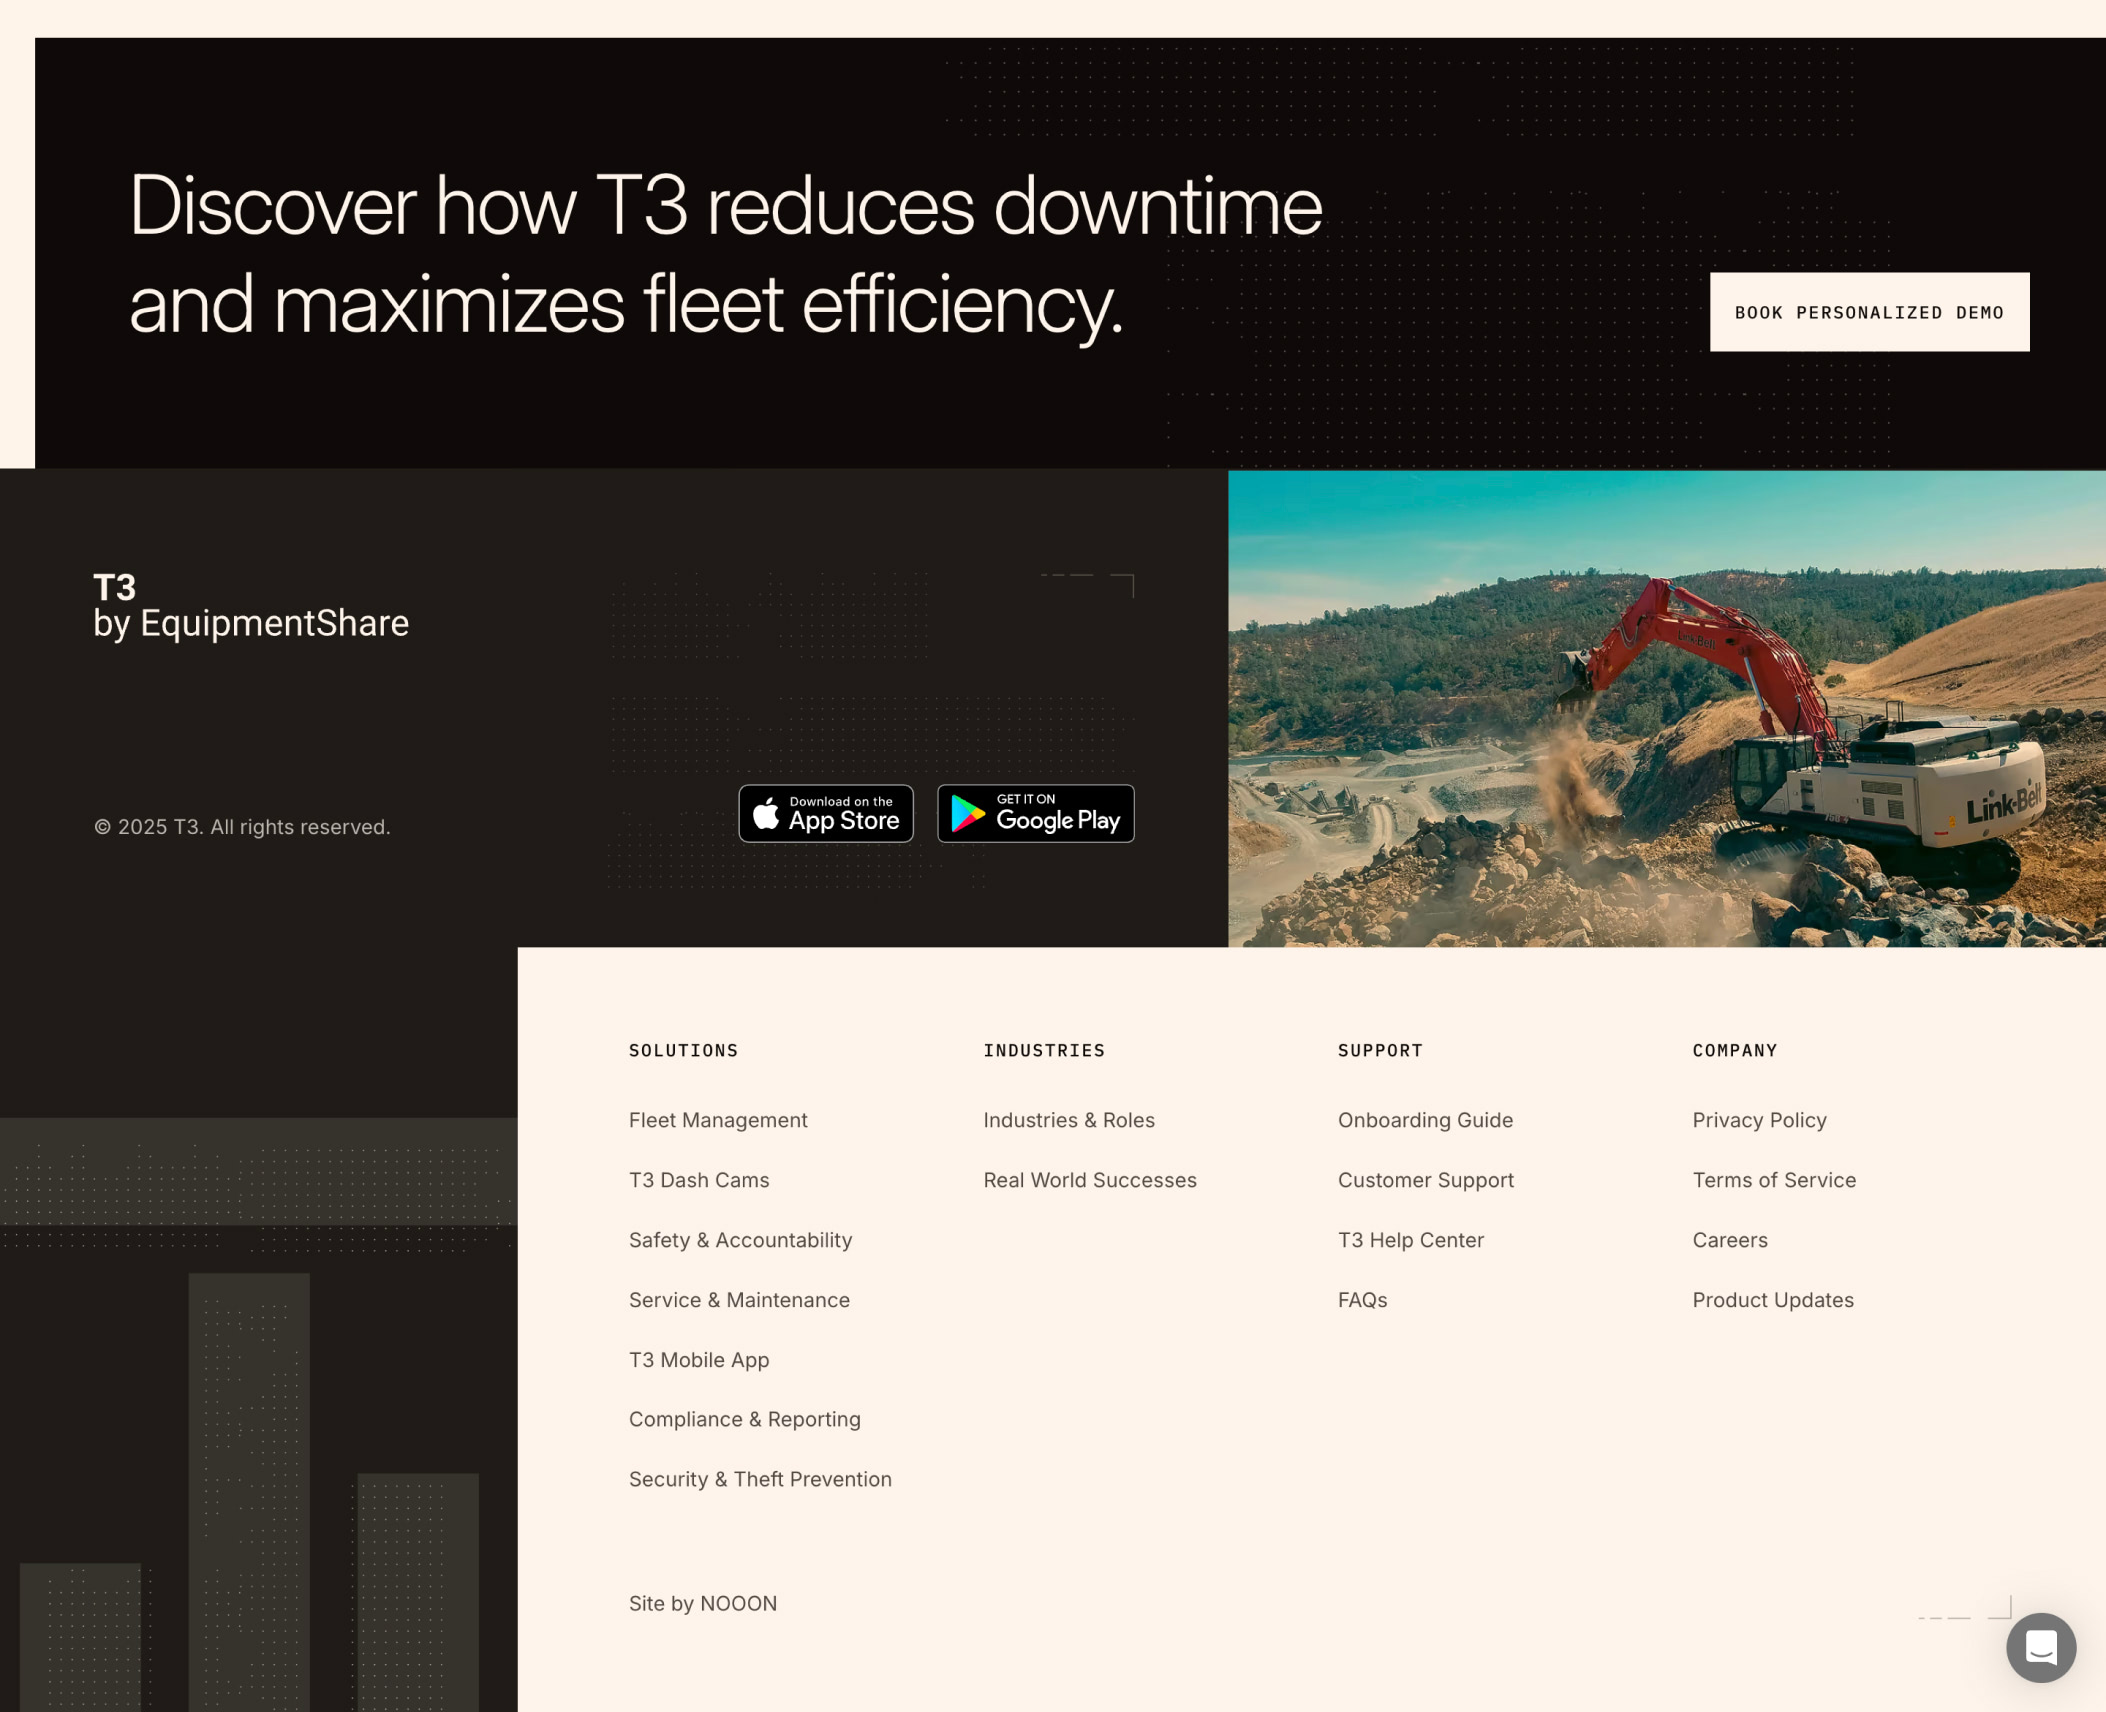Click the Site by NOOON credit

coord(702,1603)
